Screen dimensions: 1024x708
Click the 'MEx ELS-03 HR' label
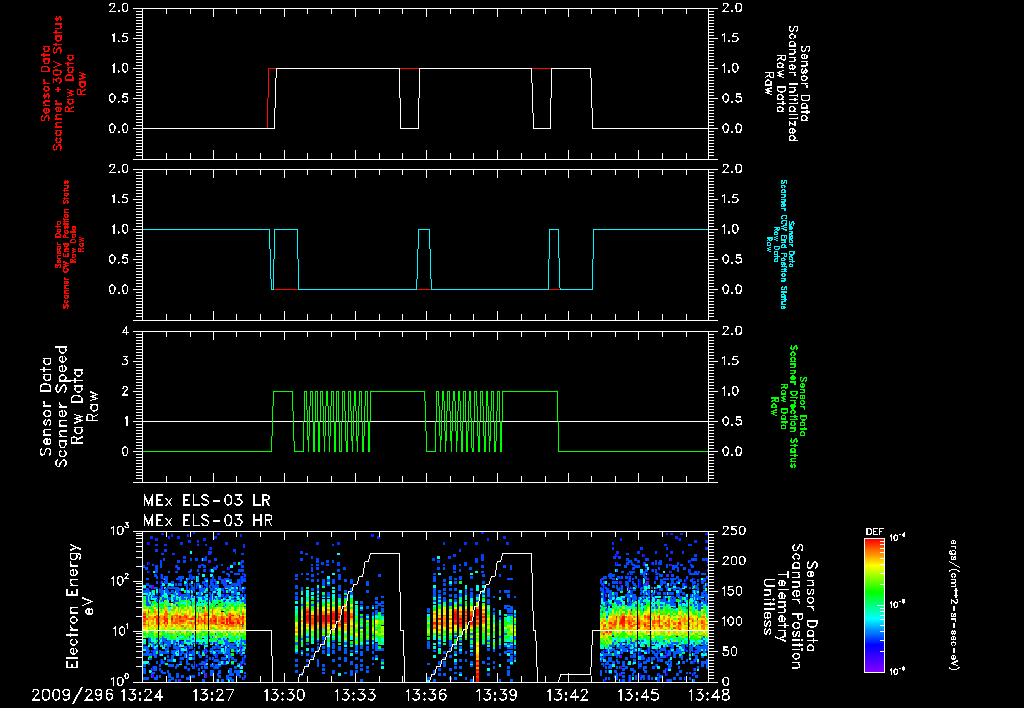[x=208, y=521]
